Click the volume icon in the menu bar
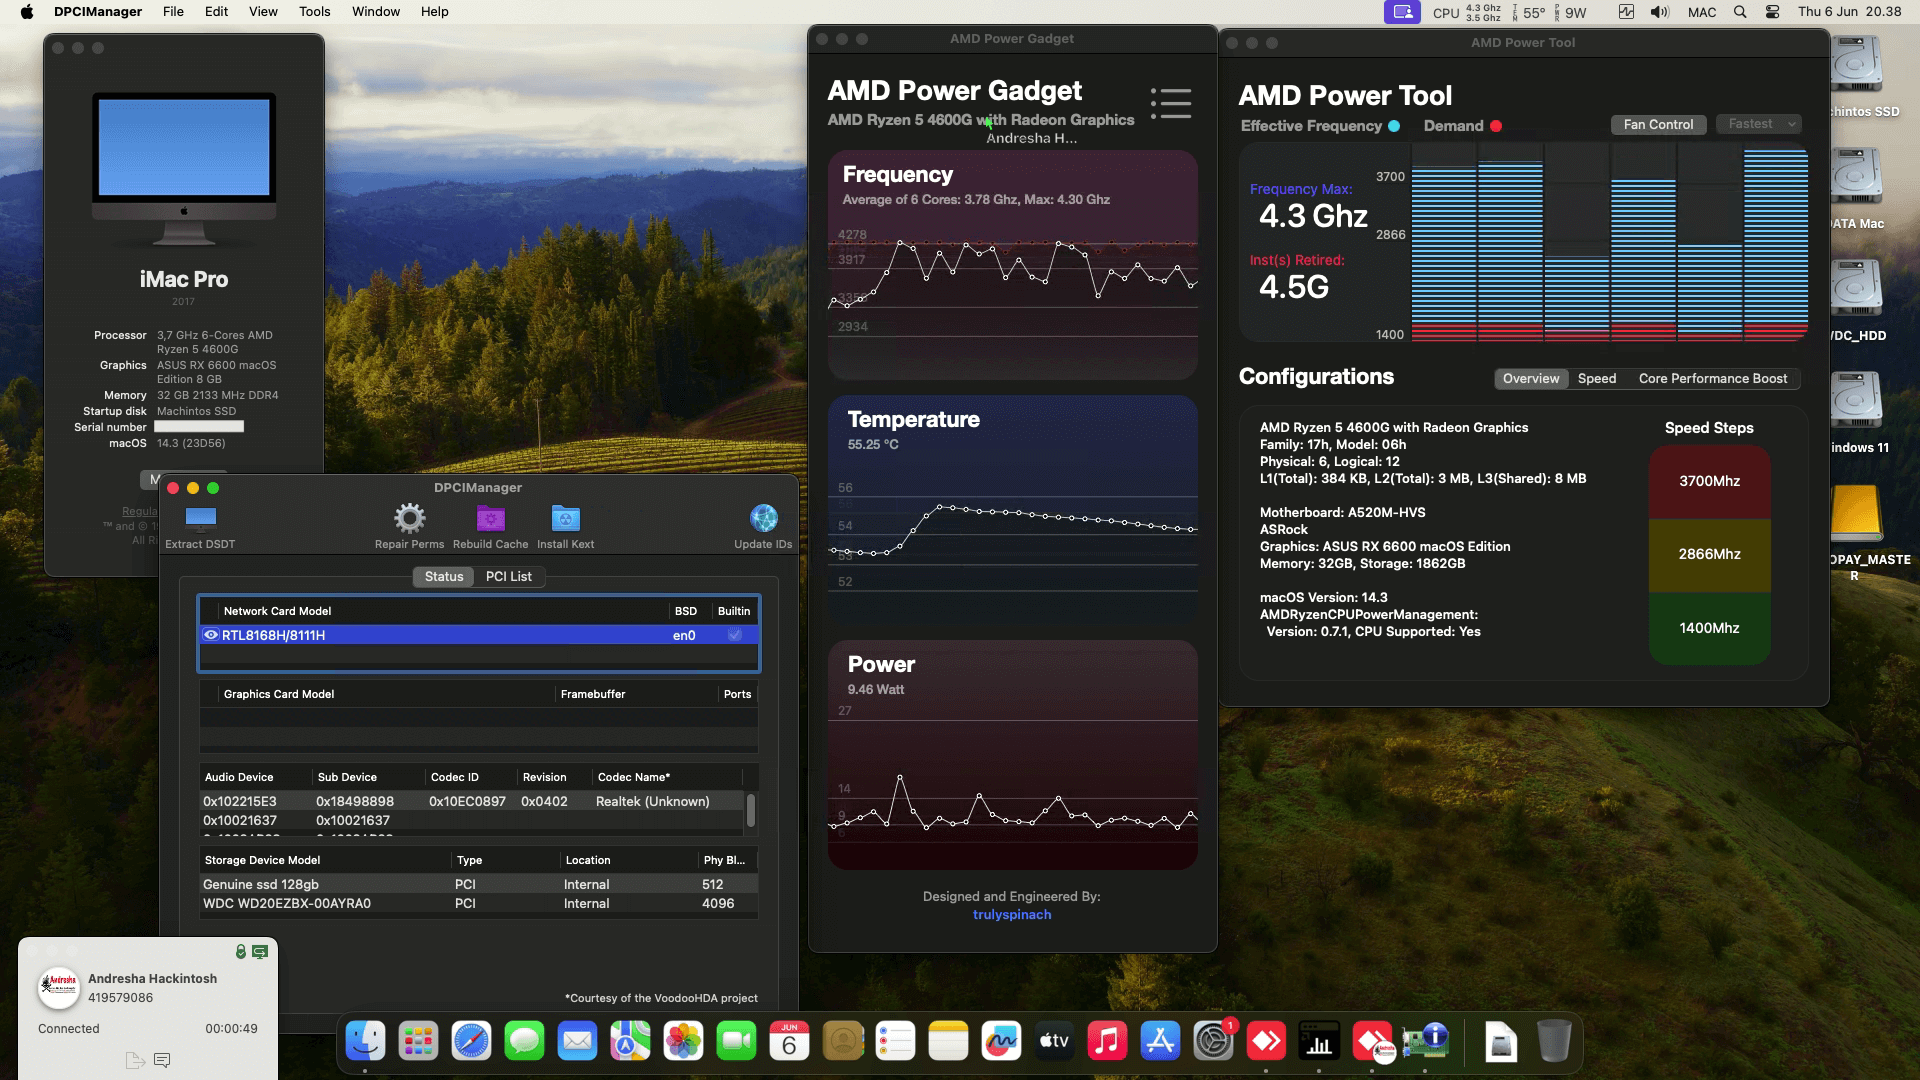This screenshot has height=1080, width=1920. tap(1660, 12)
